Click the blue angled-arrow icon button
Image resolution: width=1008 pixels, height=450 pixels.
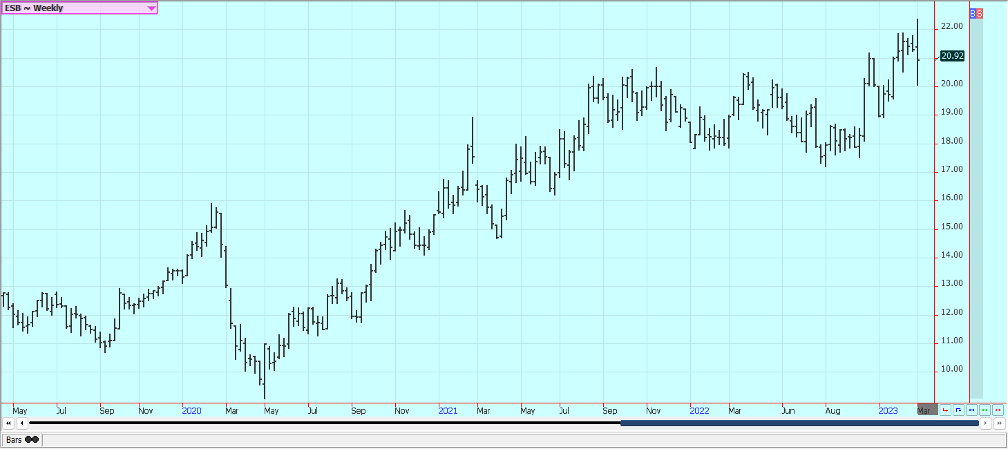click(958, 410)
